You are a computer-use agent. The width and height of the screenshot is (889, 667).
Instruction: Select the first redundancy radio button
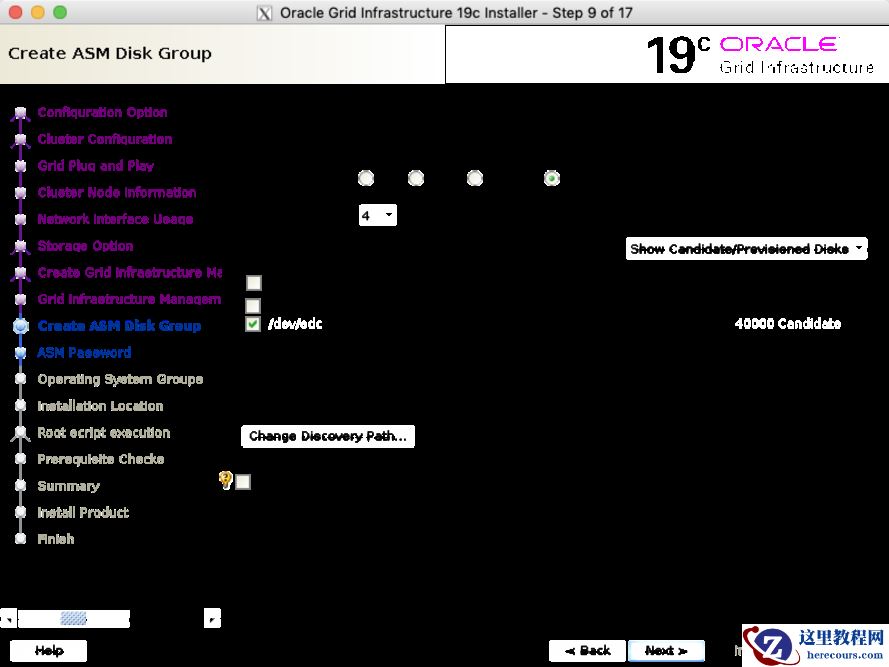[366, 178]
